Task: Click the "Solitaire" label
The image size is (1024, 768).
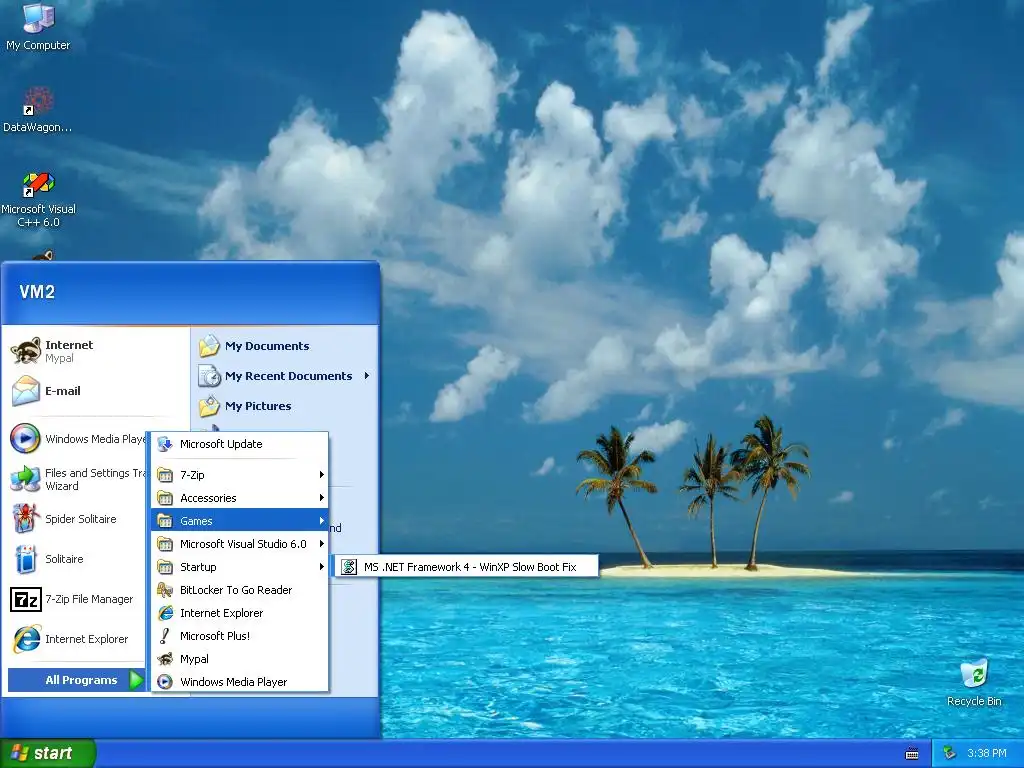Action: tap(64, 559)
